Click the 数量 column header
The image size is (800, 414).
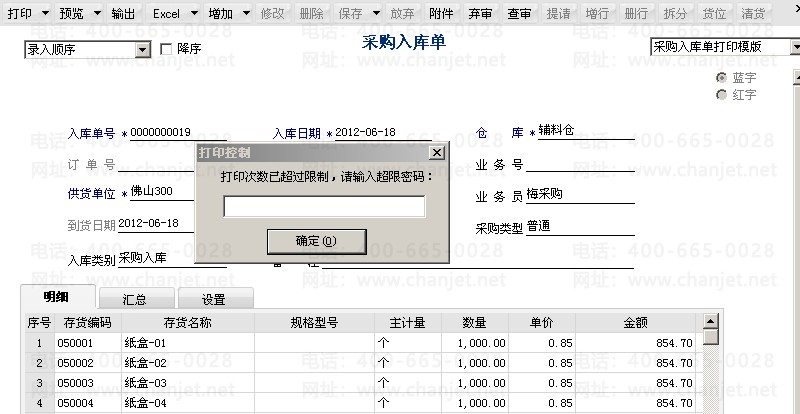coord(474,323)
